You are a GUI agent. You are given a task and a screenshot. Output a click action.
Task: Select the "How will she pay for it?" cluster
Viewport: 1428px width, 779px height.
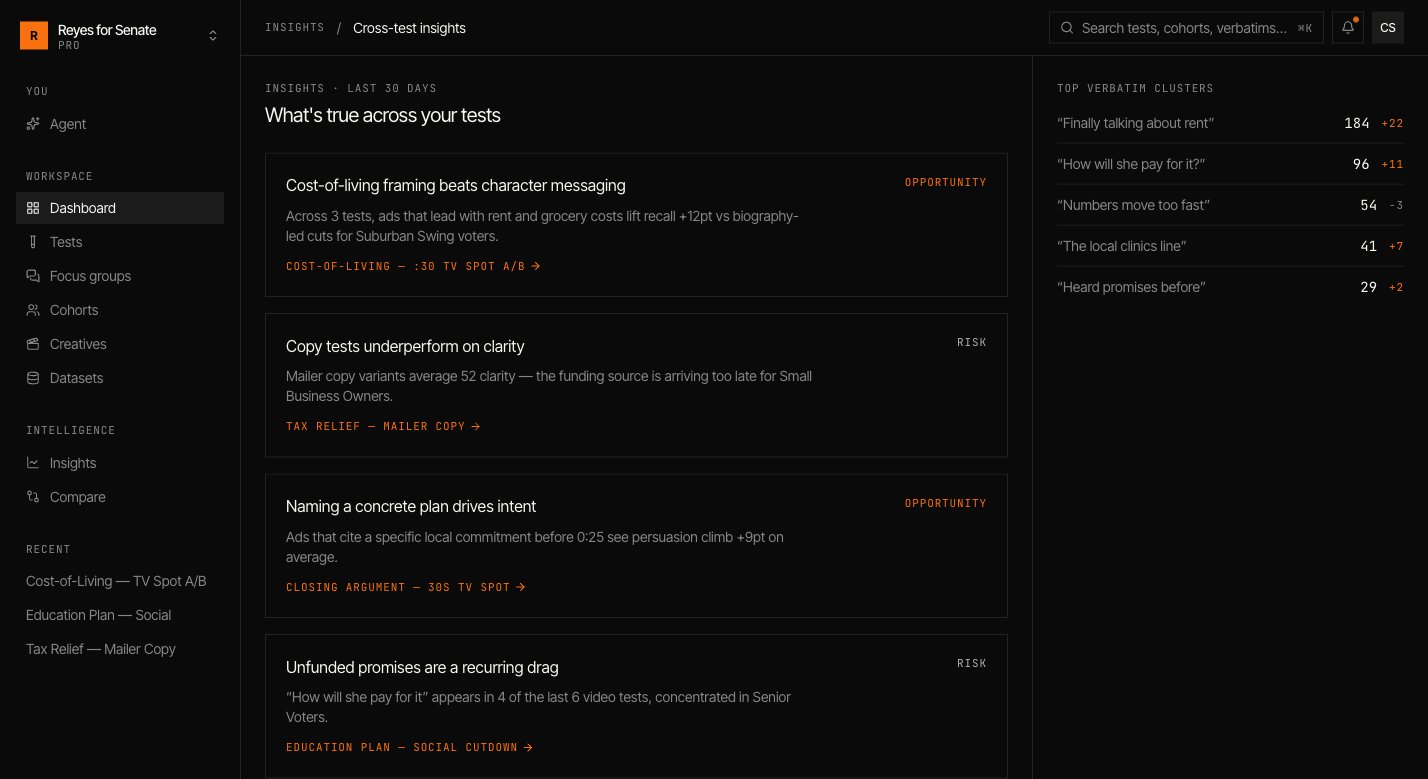[1230, 164]
